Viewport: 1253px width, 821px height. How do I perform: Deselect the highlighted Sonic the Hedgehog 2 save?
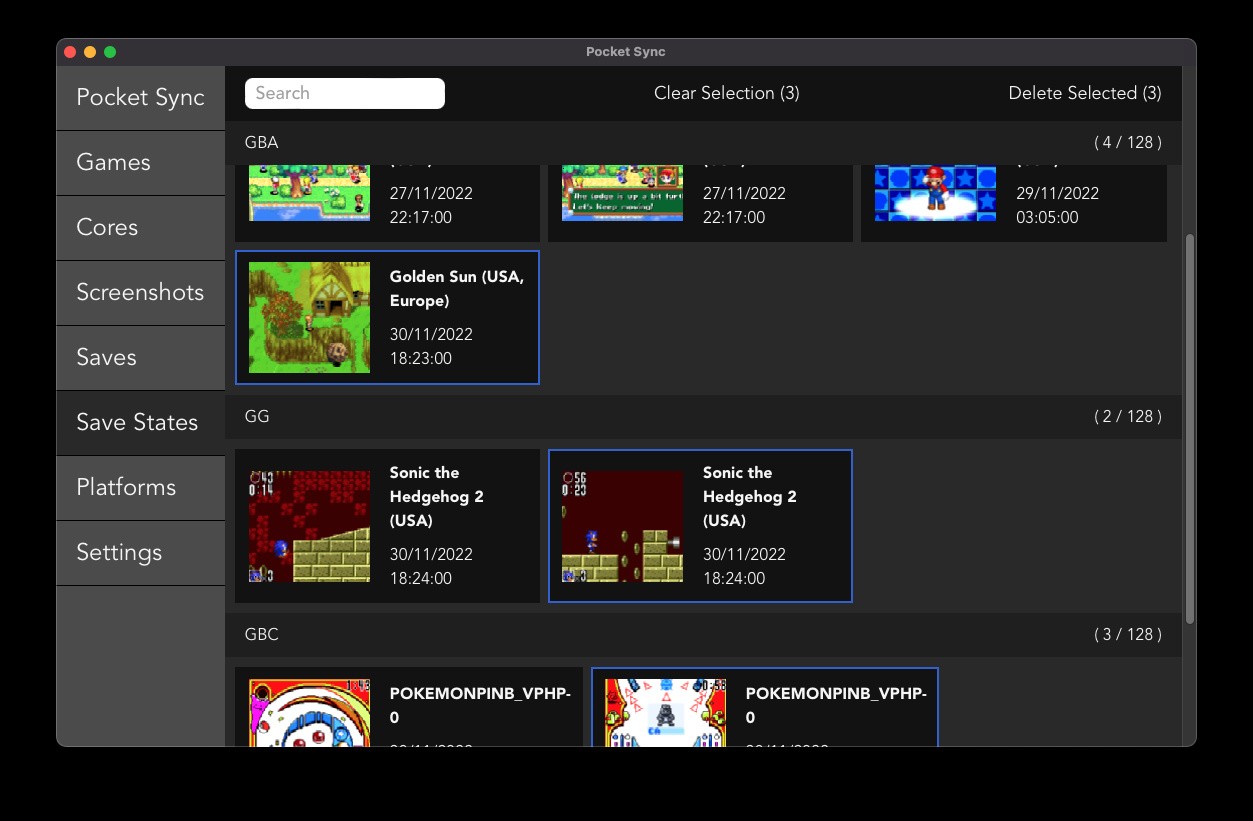tap(700, 526)
